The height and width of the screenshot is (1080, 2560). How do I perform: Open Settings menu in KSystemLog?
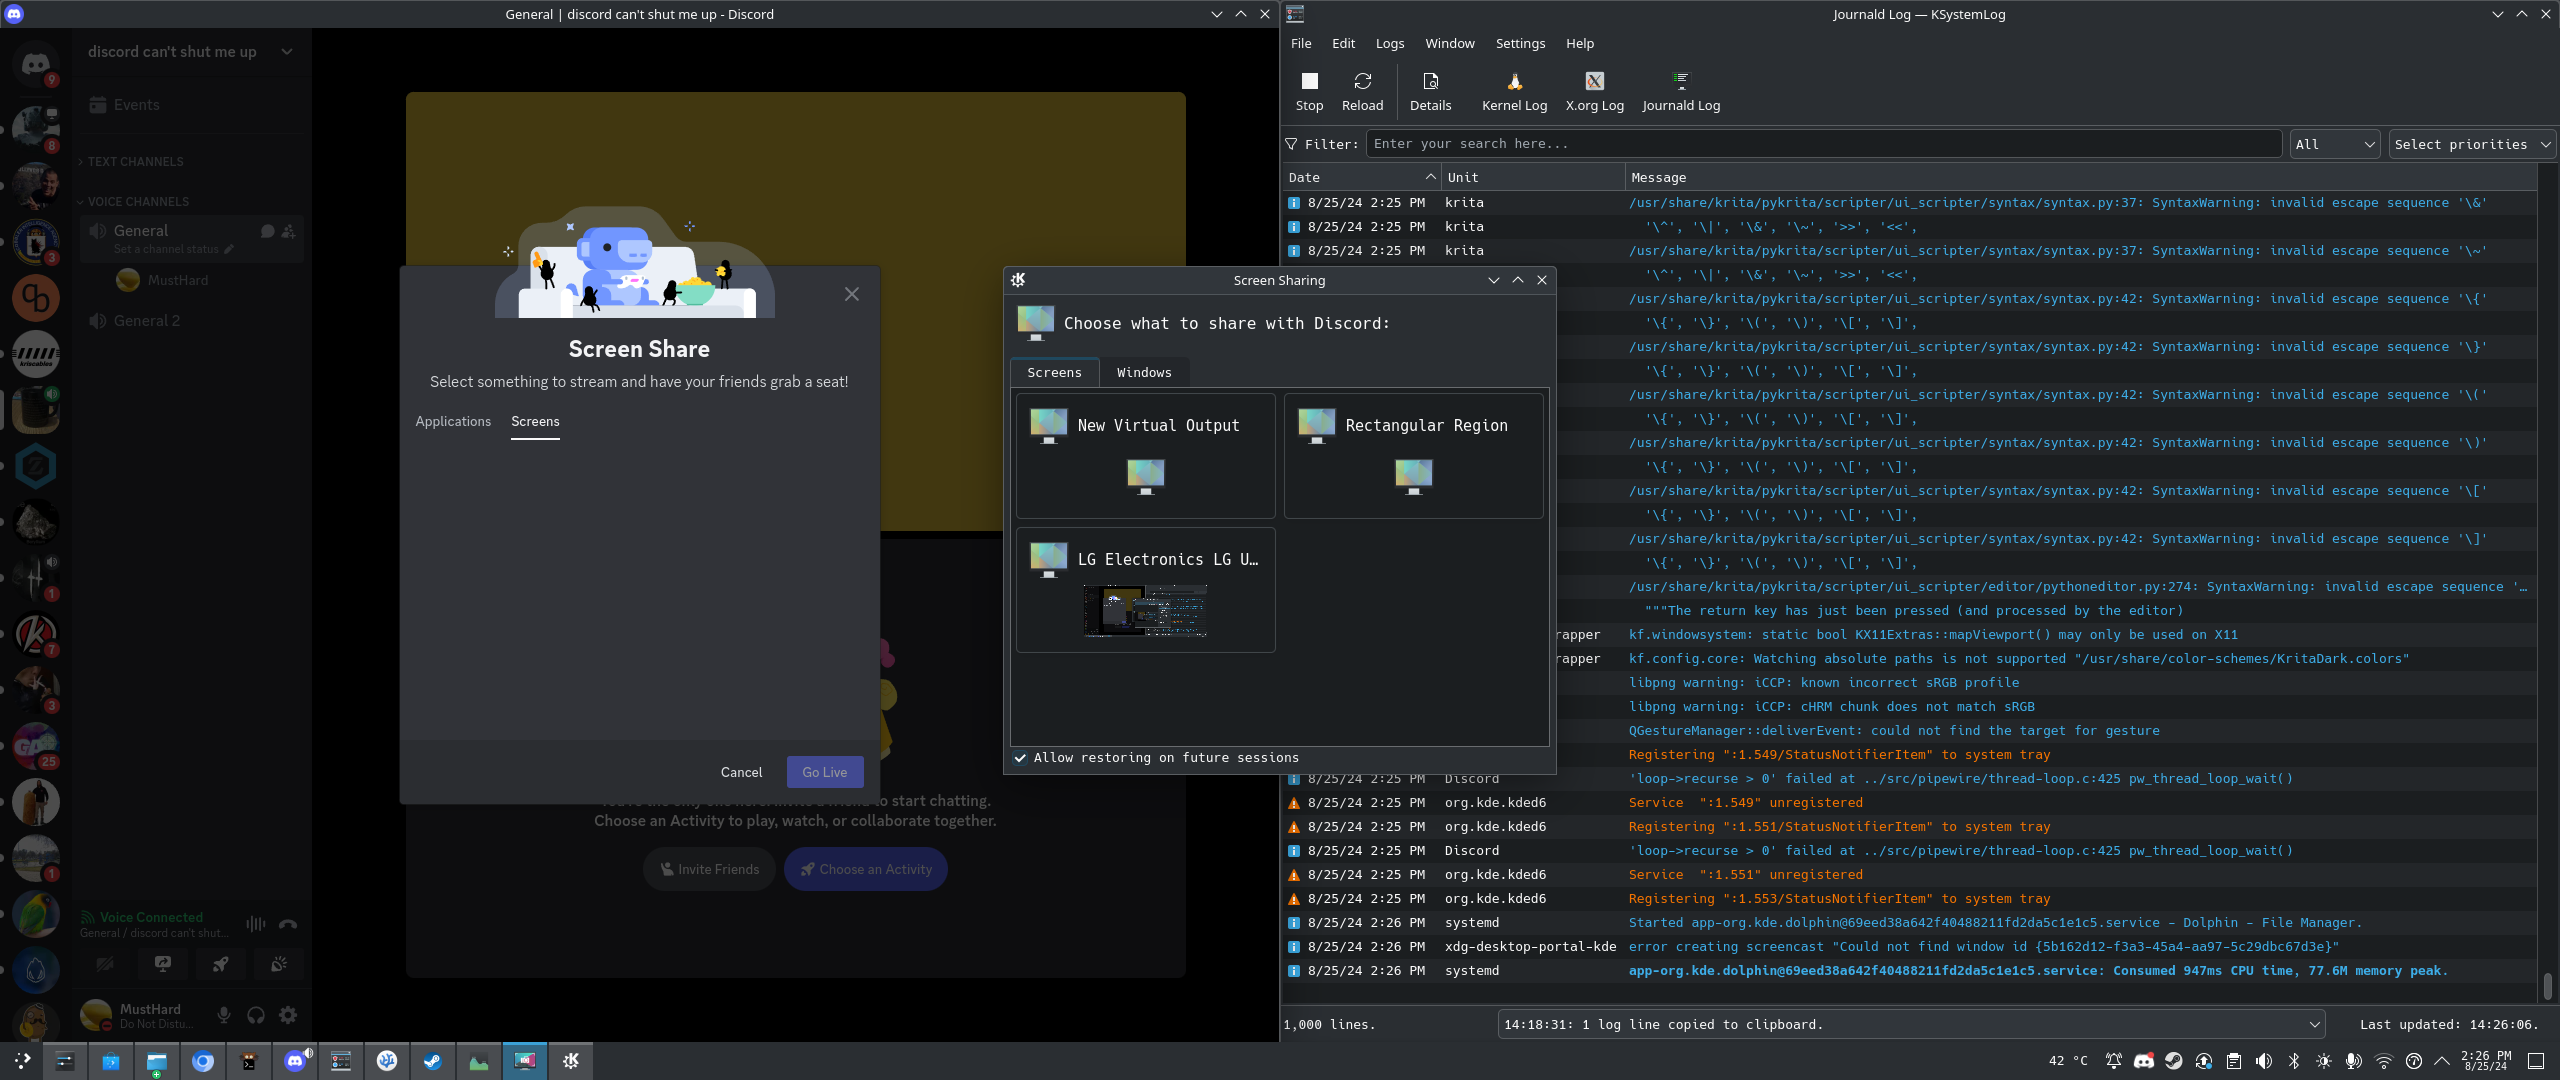(1520, 43)
